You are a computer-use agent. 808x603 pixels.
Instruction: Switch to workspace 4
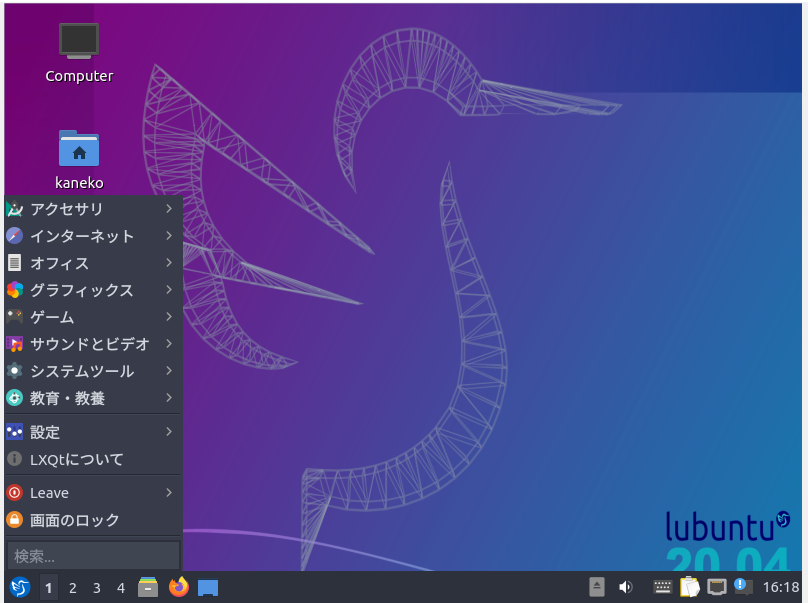(121, 588)
